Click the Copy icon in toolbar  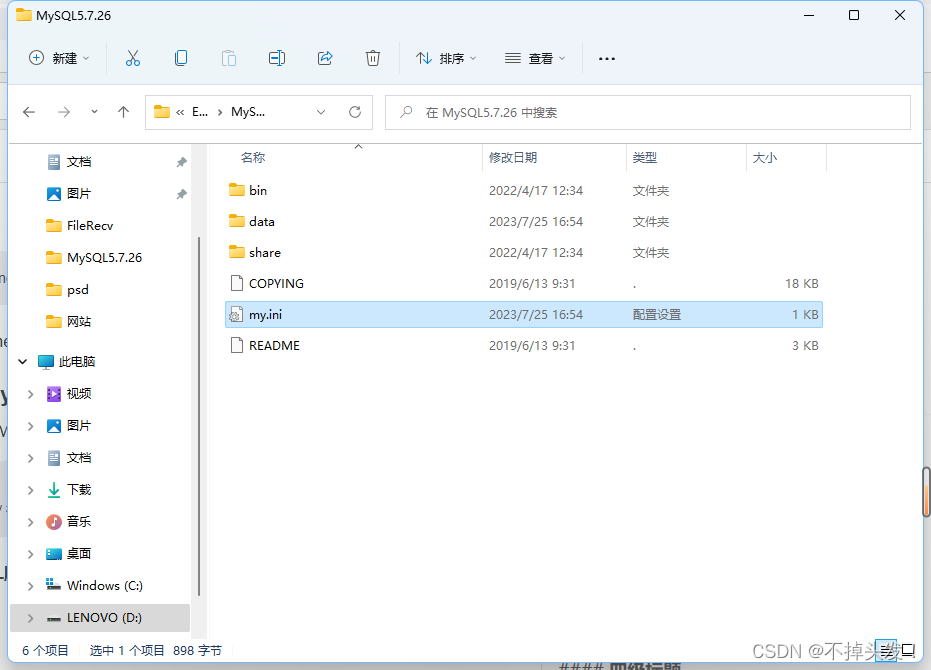(x=181, y=58)
